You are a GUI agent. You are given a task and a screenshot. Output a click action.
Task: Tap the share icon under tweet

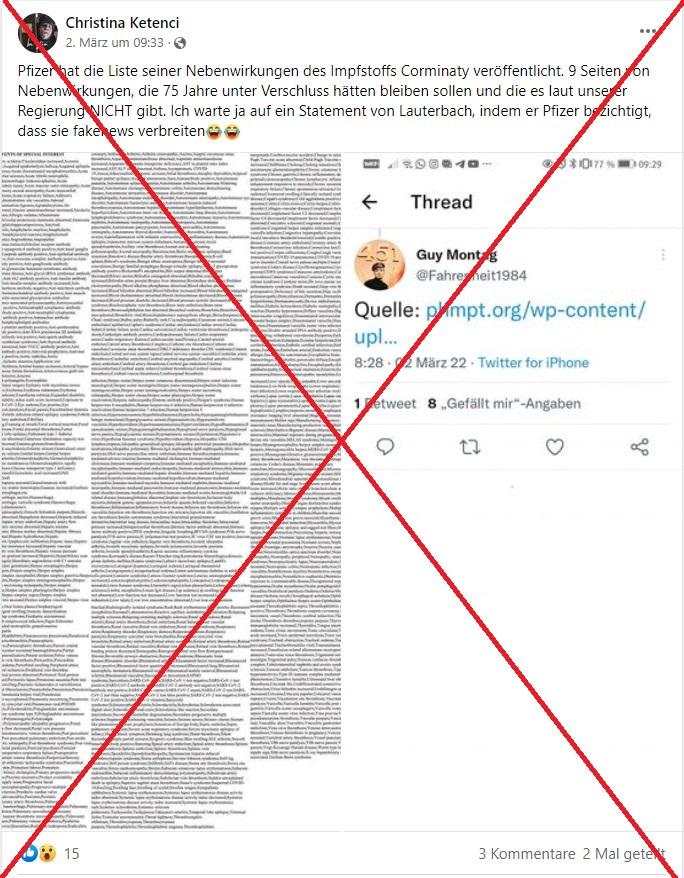(639, 447)
